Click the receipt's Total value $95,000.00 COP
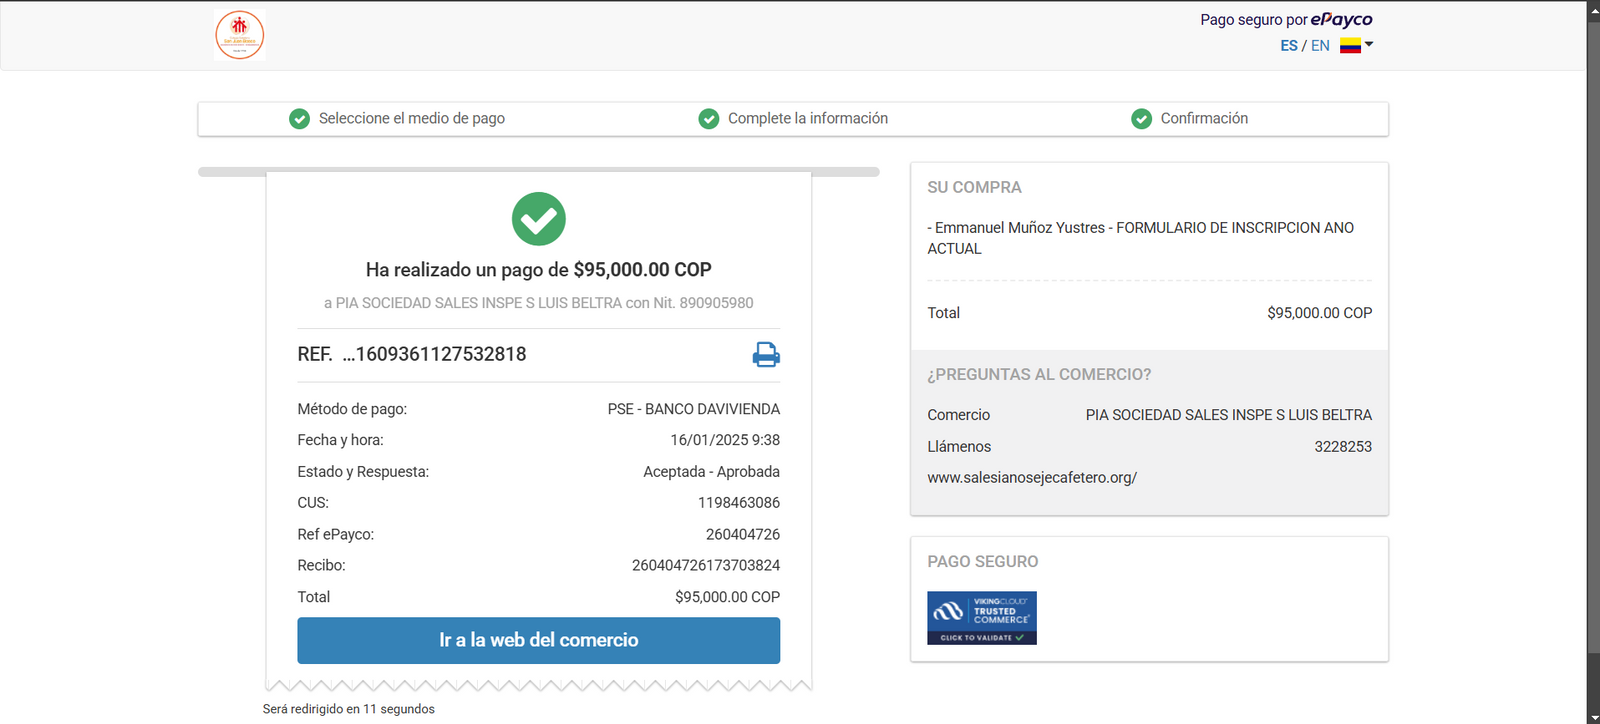The width and height of the screenshot is (1600, 724). [728, 597]
